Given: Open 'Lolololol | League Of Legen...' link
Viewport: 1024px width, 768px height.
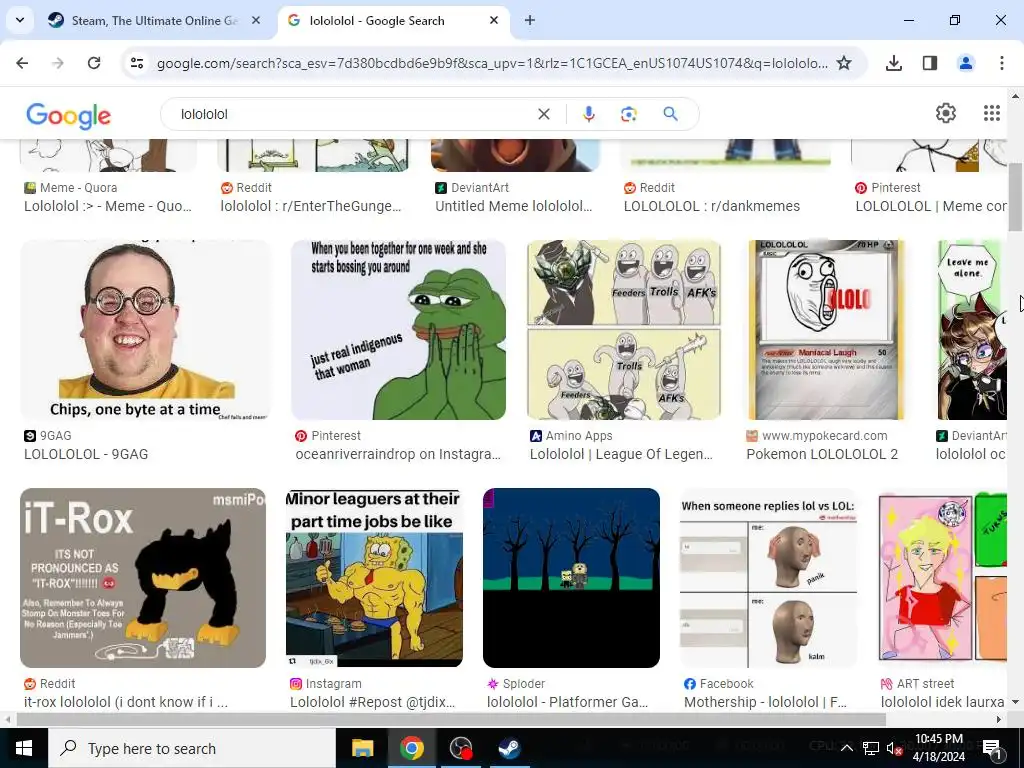Looking at the screenshot, I should (621, 454).
